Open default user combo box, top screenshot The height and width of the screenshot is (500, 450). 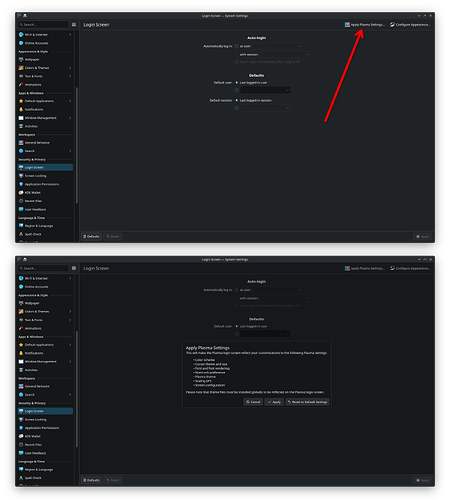point(265,90)
